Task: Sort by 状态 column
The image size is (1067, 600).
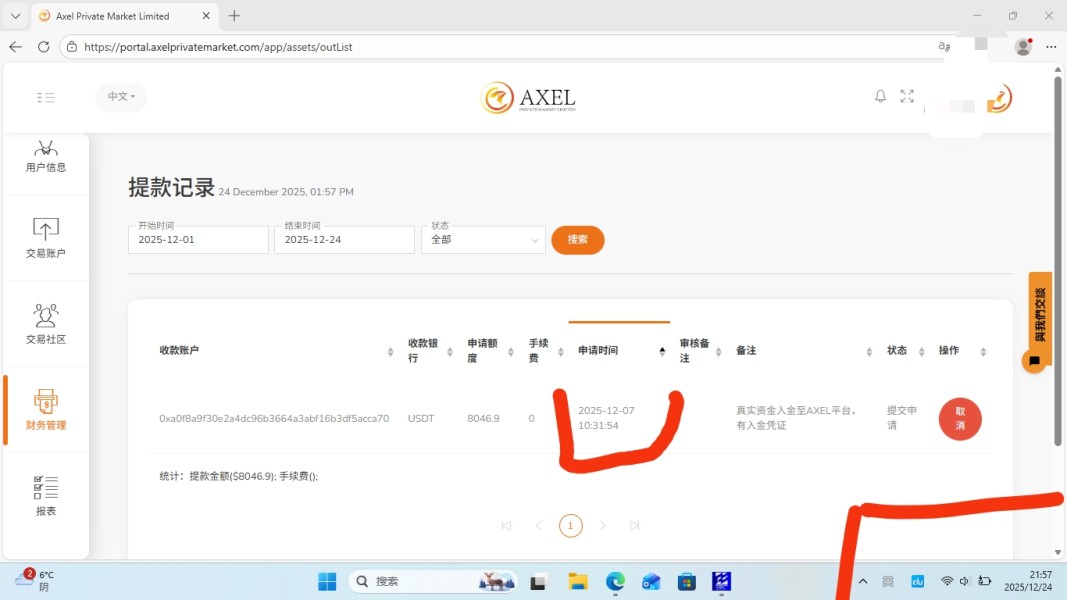Action: point(921,352)
